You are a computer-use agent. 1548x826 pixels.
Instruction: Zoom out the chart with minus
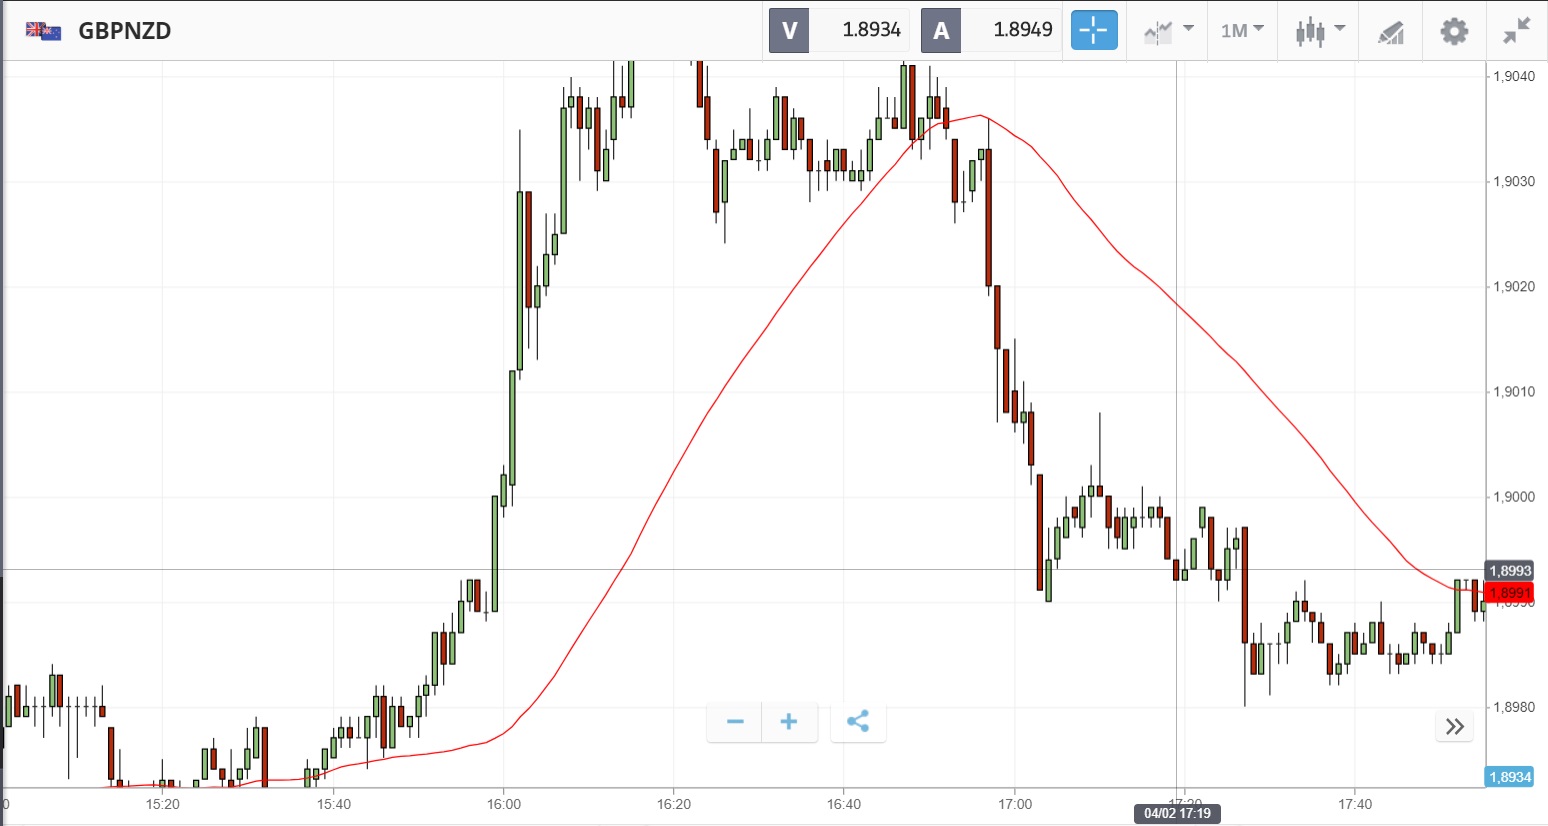(x=735, y=722)
